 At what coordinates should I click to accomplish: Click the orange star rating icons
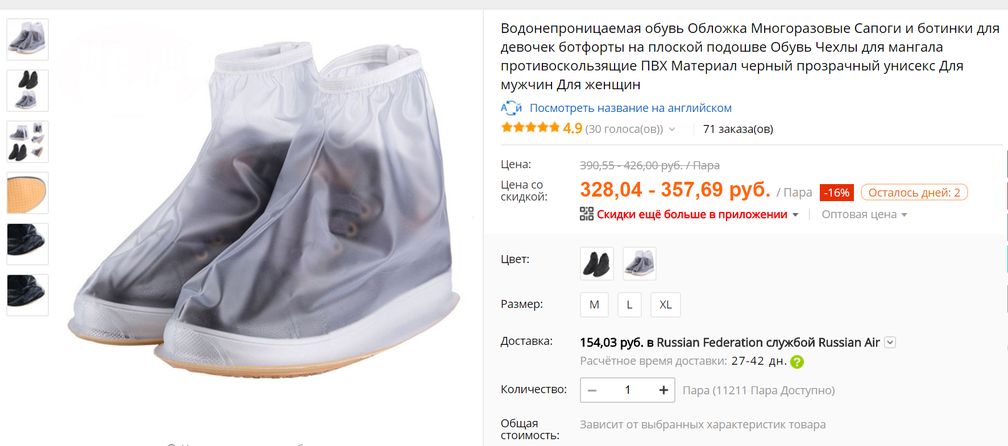pyautogui.click(x=530, y=129)
